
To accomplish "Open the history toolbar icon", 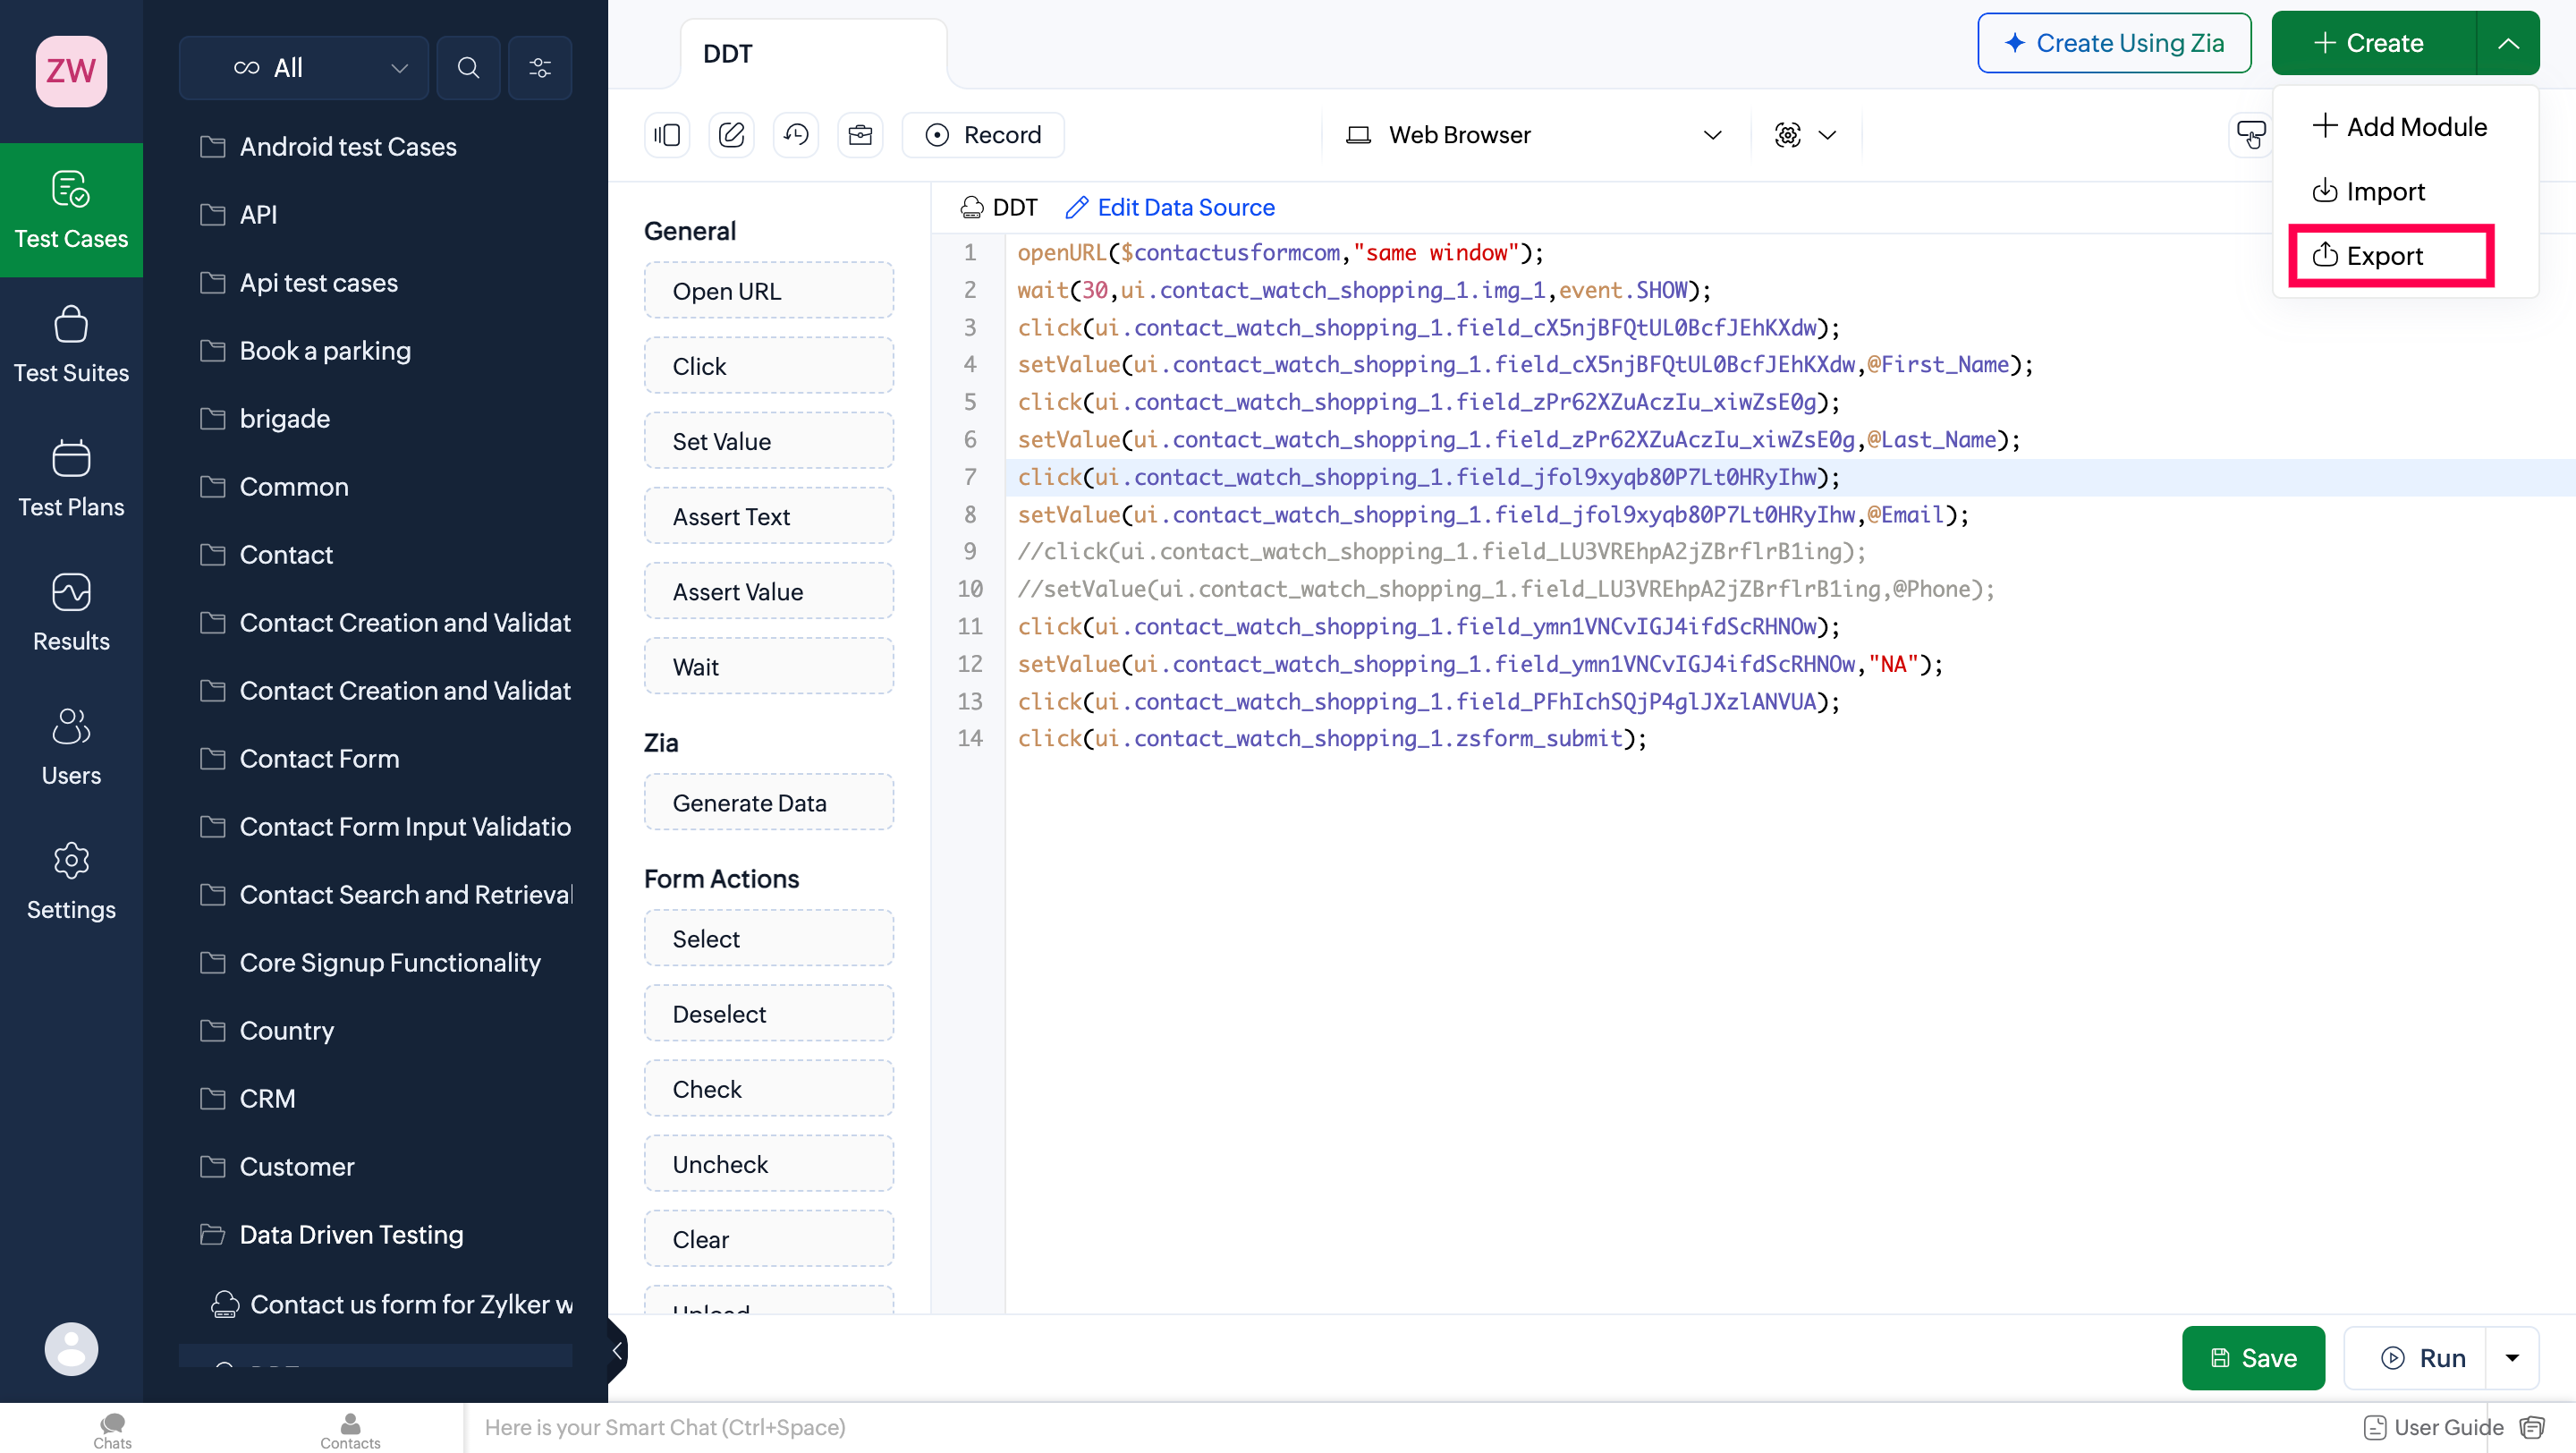I will click(796, 135).
